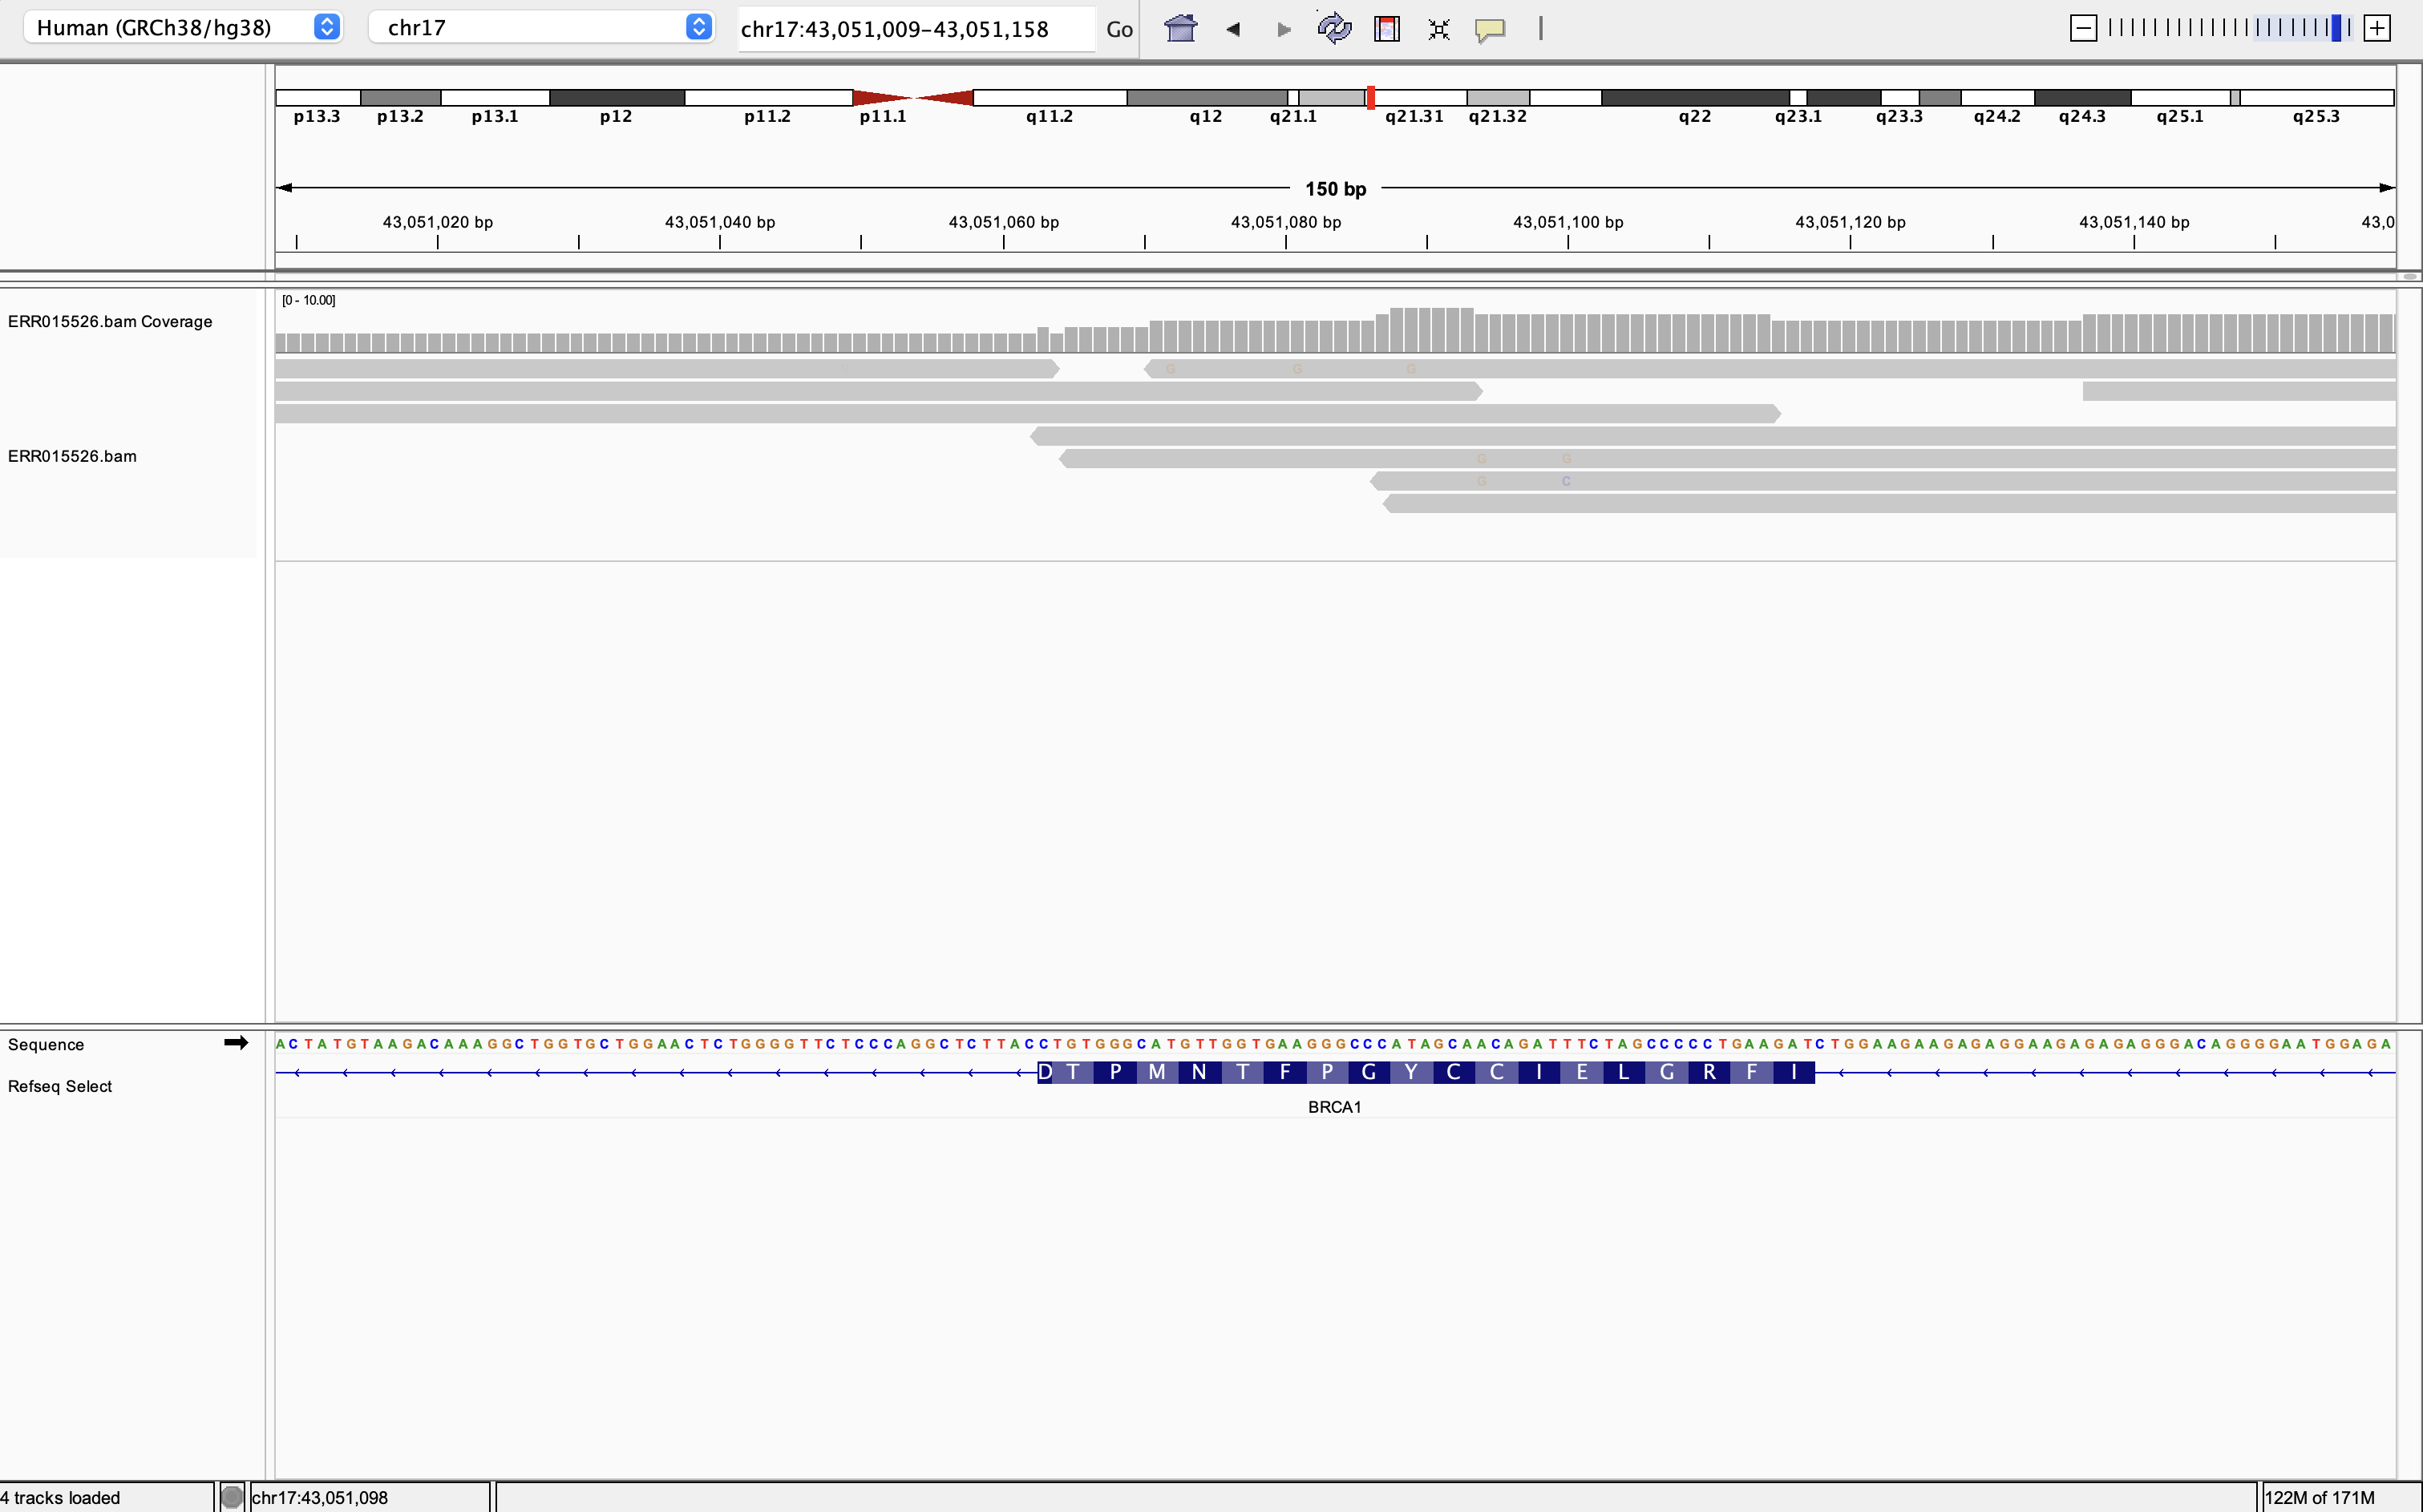Click the Go button
The height and width of the screenshot is (1512, 2423).
(1119, 29)
